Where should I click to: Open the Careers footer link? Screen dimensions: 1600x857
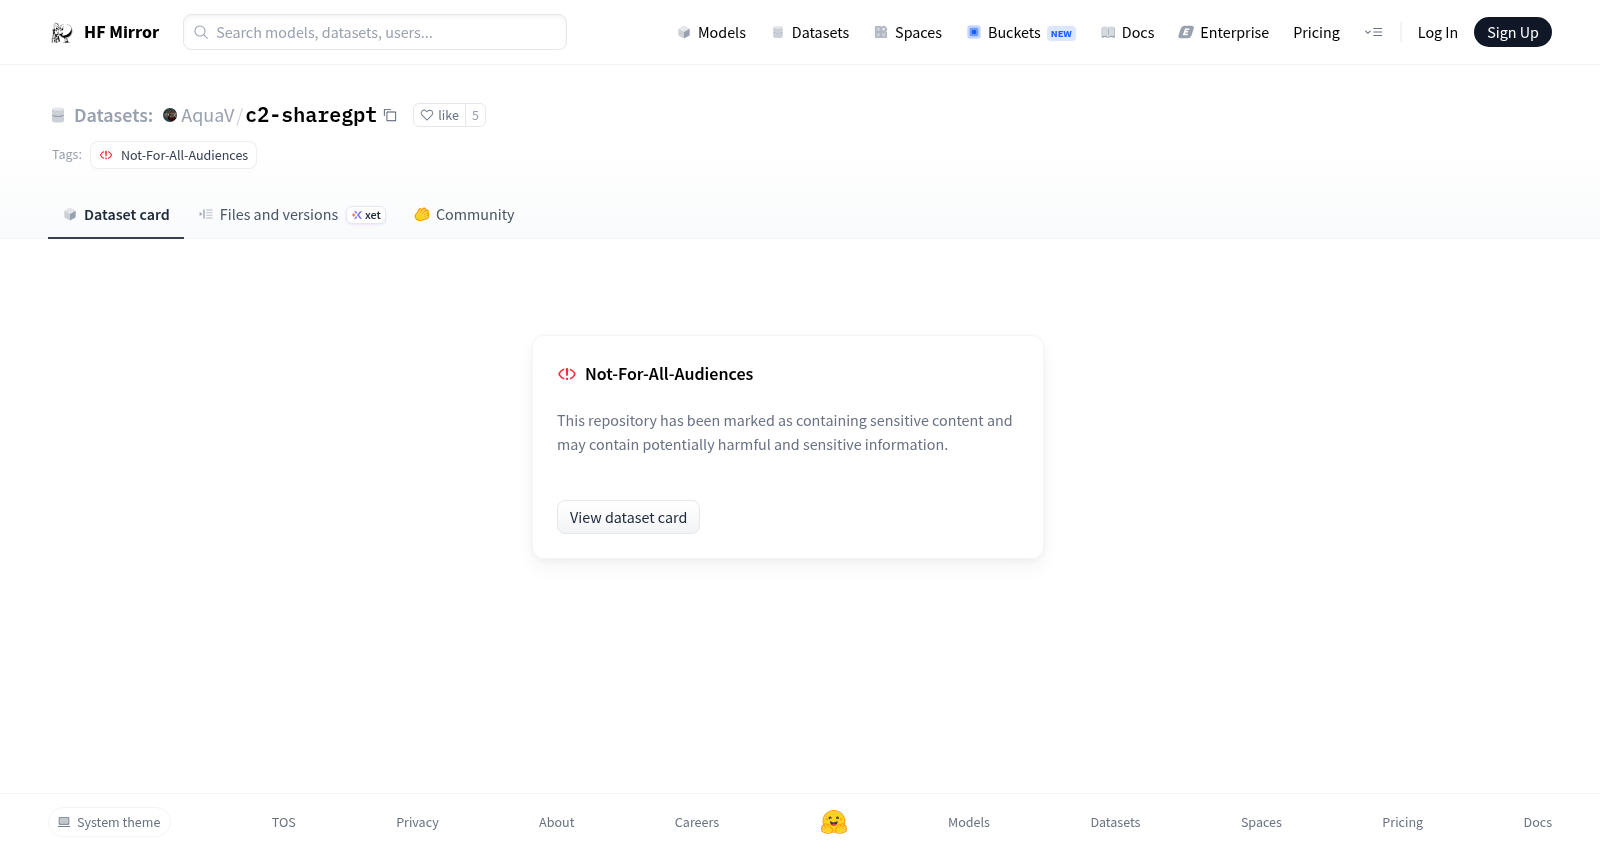point(697,822)
